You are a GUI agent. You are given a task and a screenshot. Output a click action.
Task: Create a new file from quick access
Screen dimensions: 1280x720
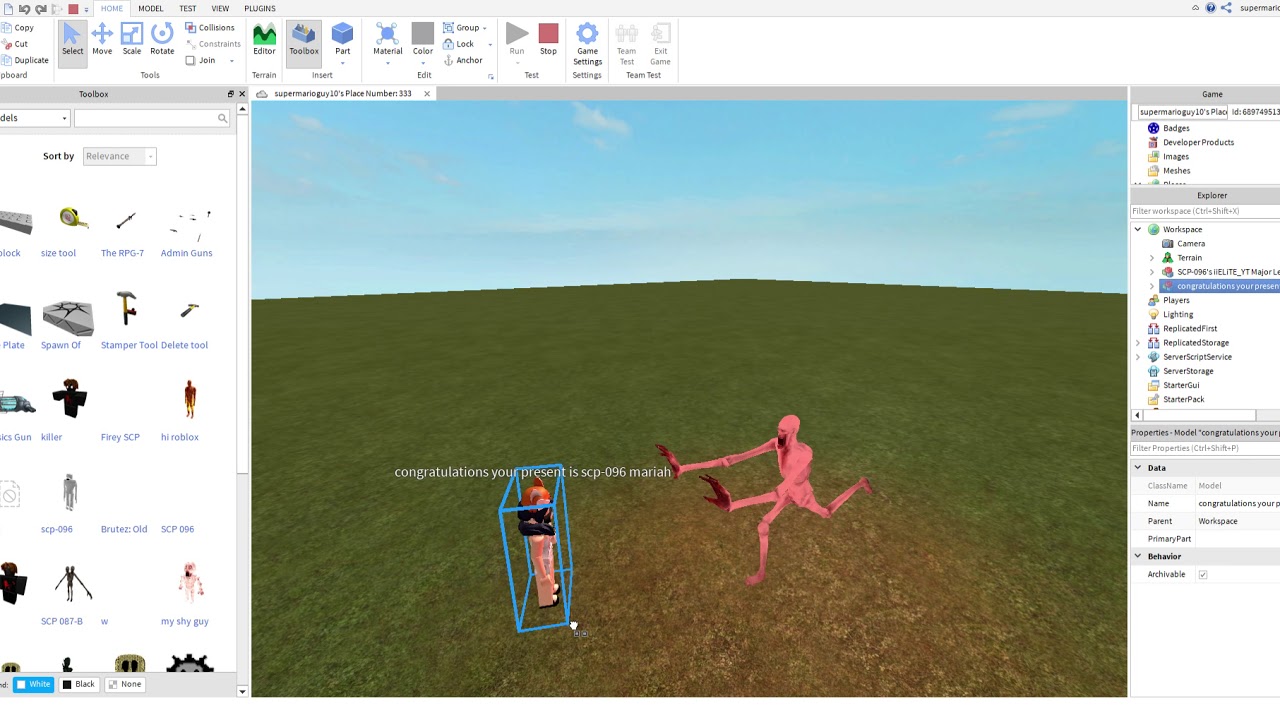click(7, 9)
